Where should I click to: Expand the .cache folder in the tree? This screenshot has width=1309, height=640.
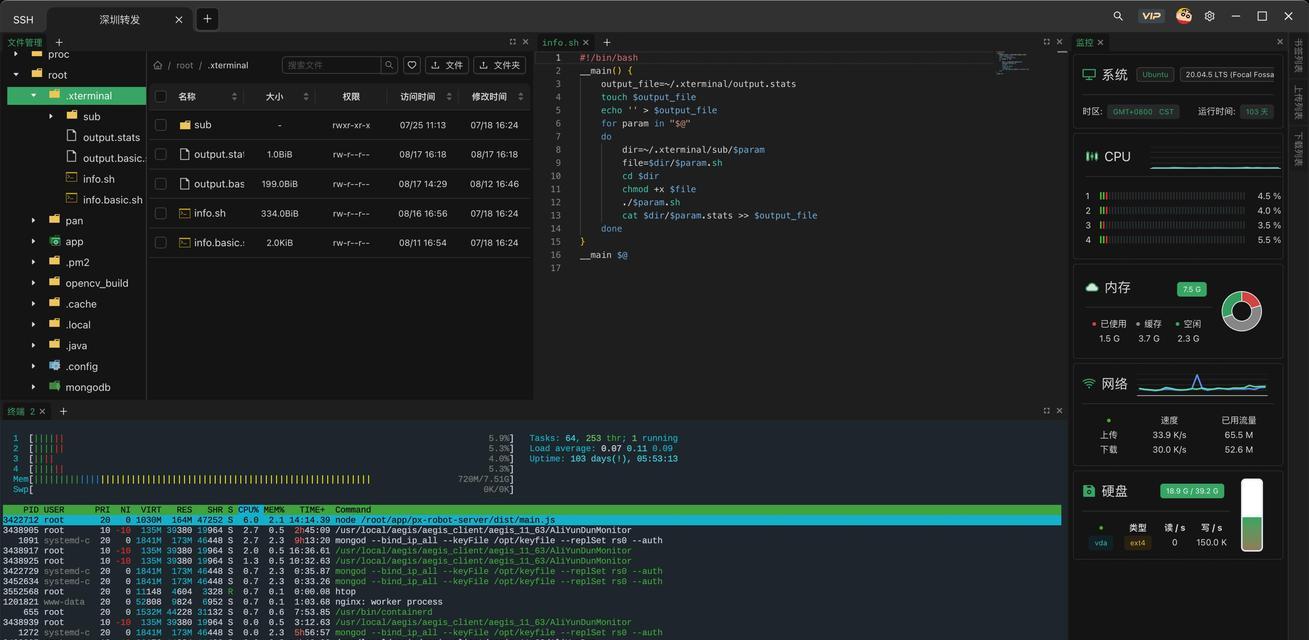tap(33, 304)
